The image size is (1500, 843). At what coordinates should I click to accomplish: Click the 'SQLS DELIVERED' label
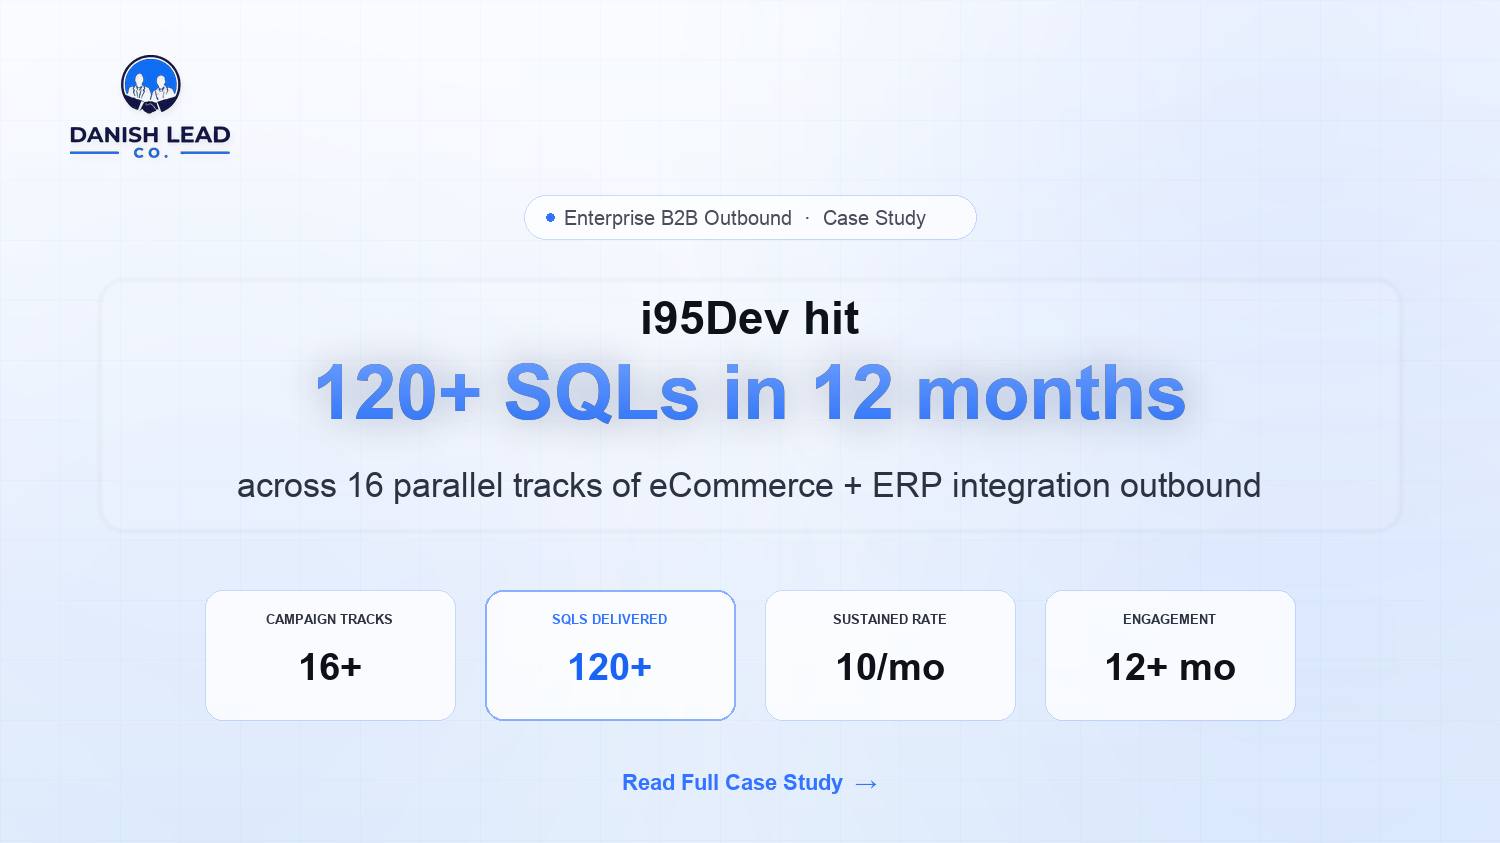(609, 619)
